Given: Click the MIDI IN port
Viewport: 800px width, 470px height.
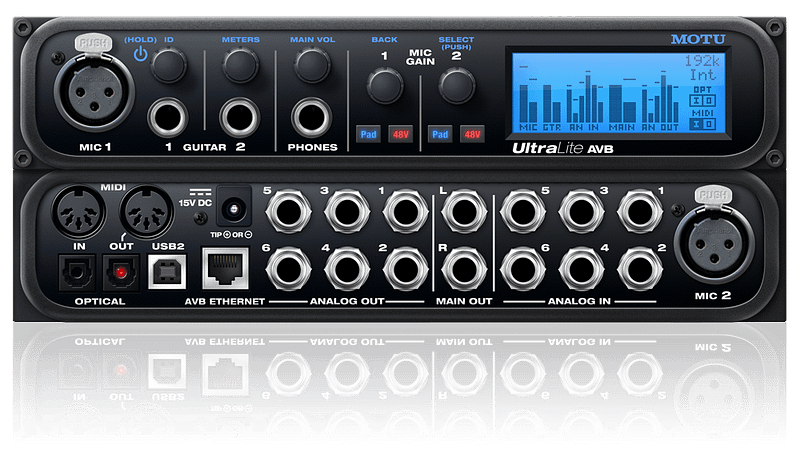Looking at the screenshot, I should [75, 212].
